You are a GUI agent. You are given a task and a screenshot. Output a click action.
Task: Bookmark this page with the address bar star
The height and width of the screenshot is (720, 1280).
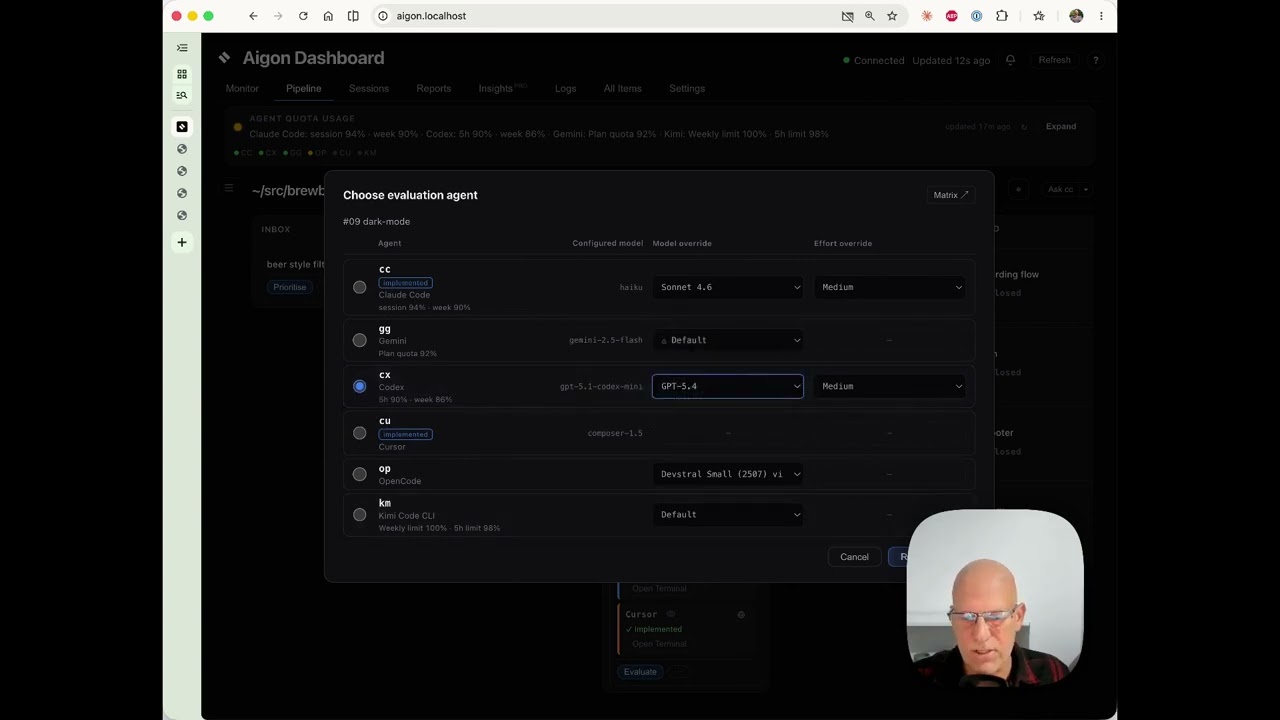click(x=892, y=16)
